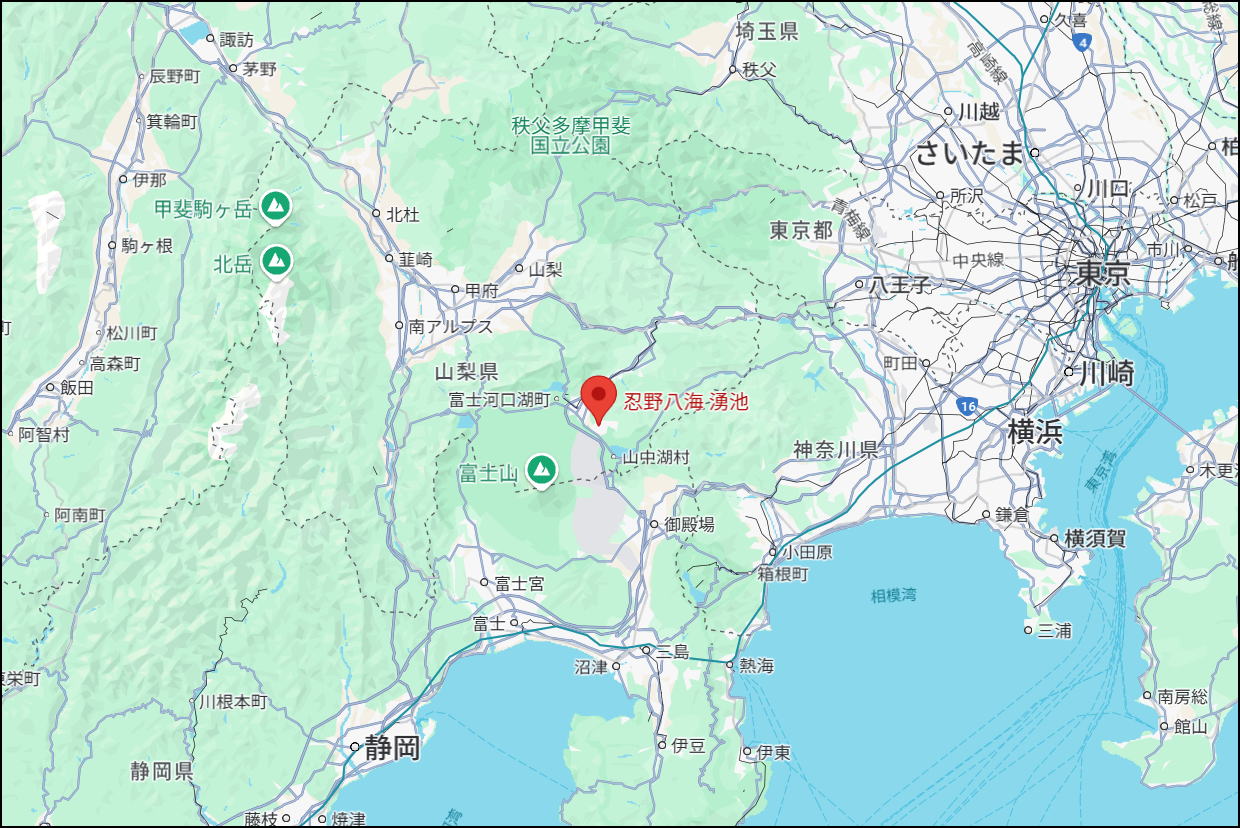Image resolution: width=1240 pixels, height=828 pixels.
Task: Click the 横浜 city label
Action: pyautogui.click(x=1035, y=433)
